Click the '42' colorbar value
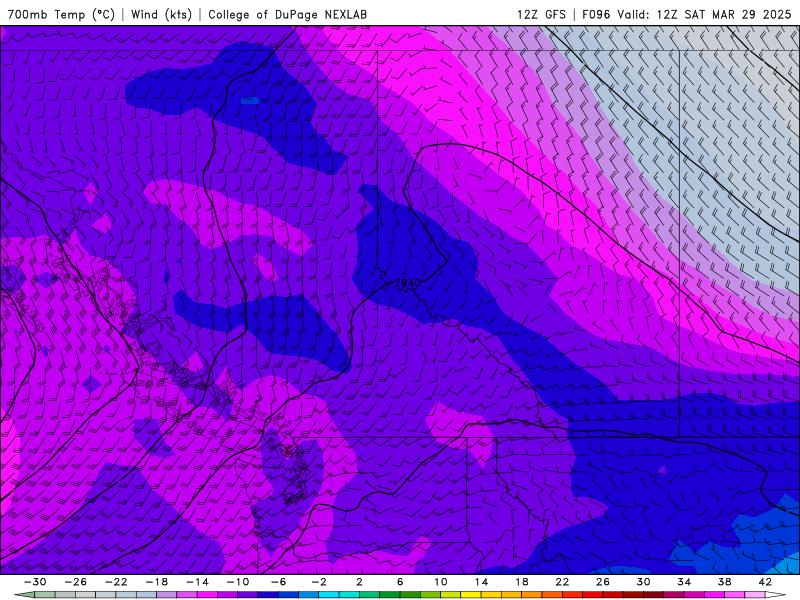 point(765,582)
